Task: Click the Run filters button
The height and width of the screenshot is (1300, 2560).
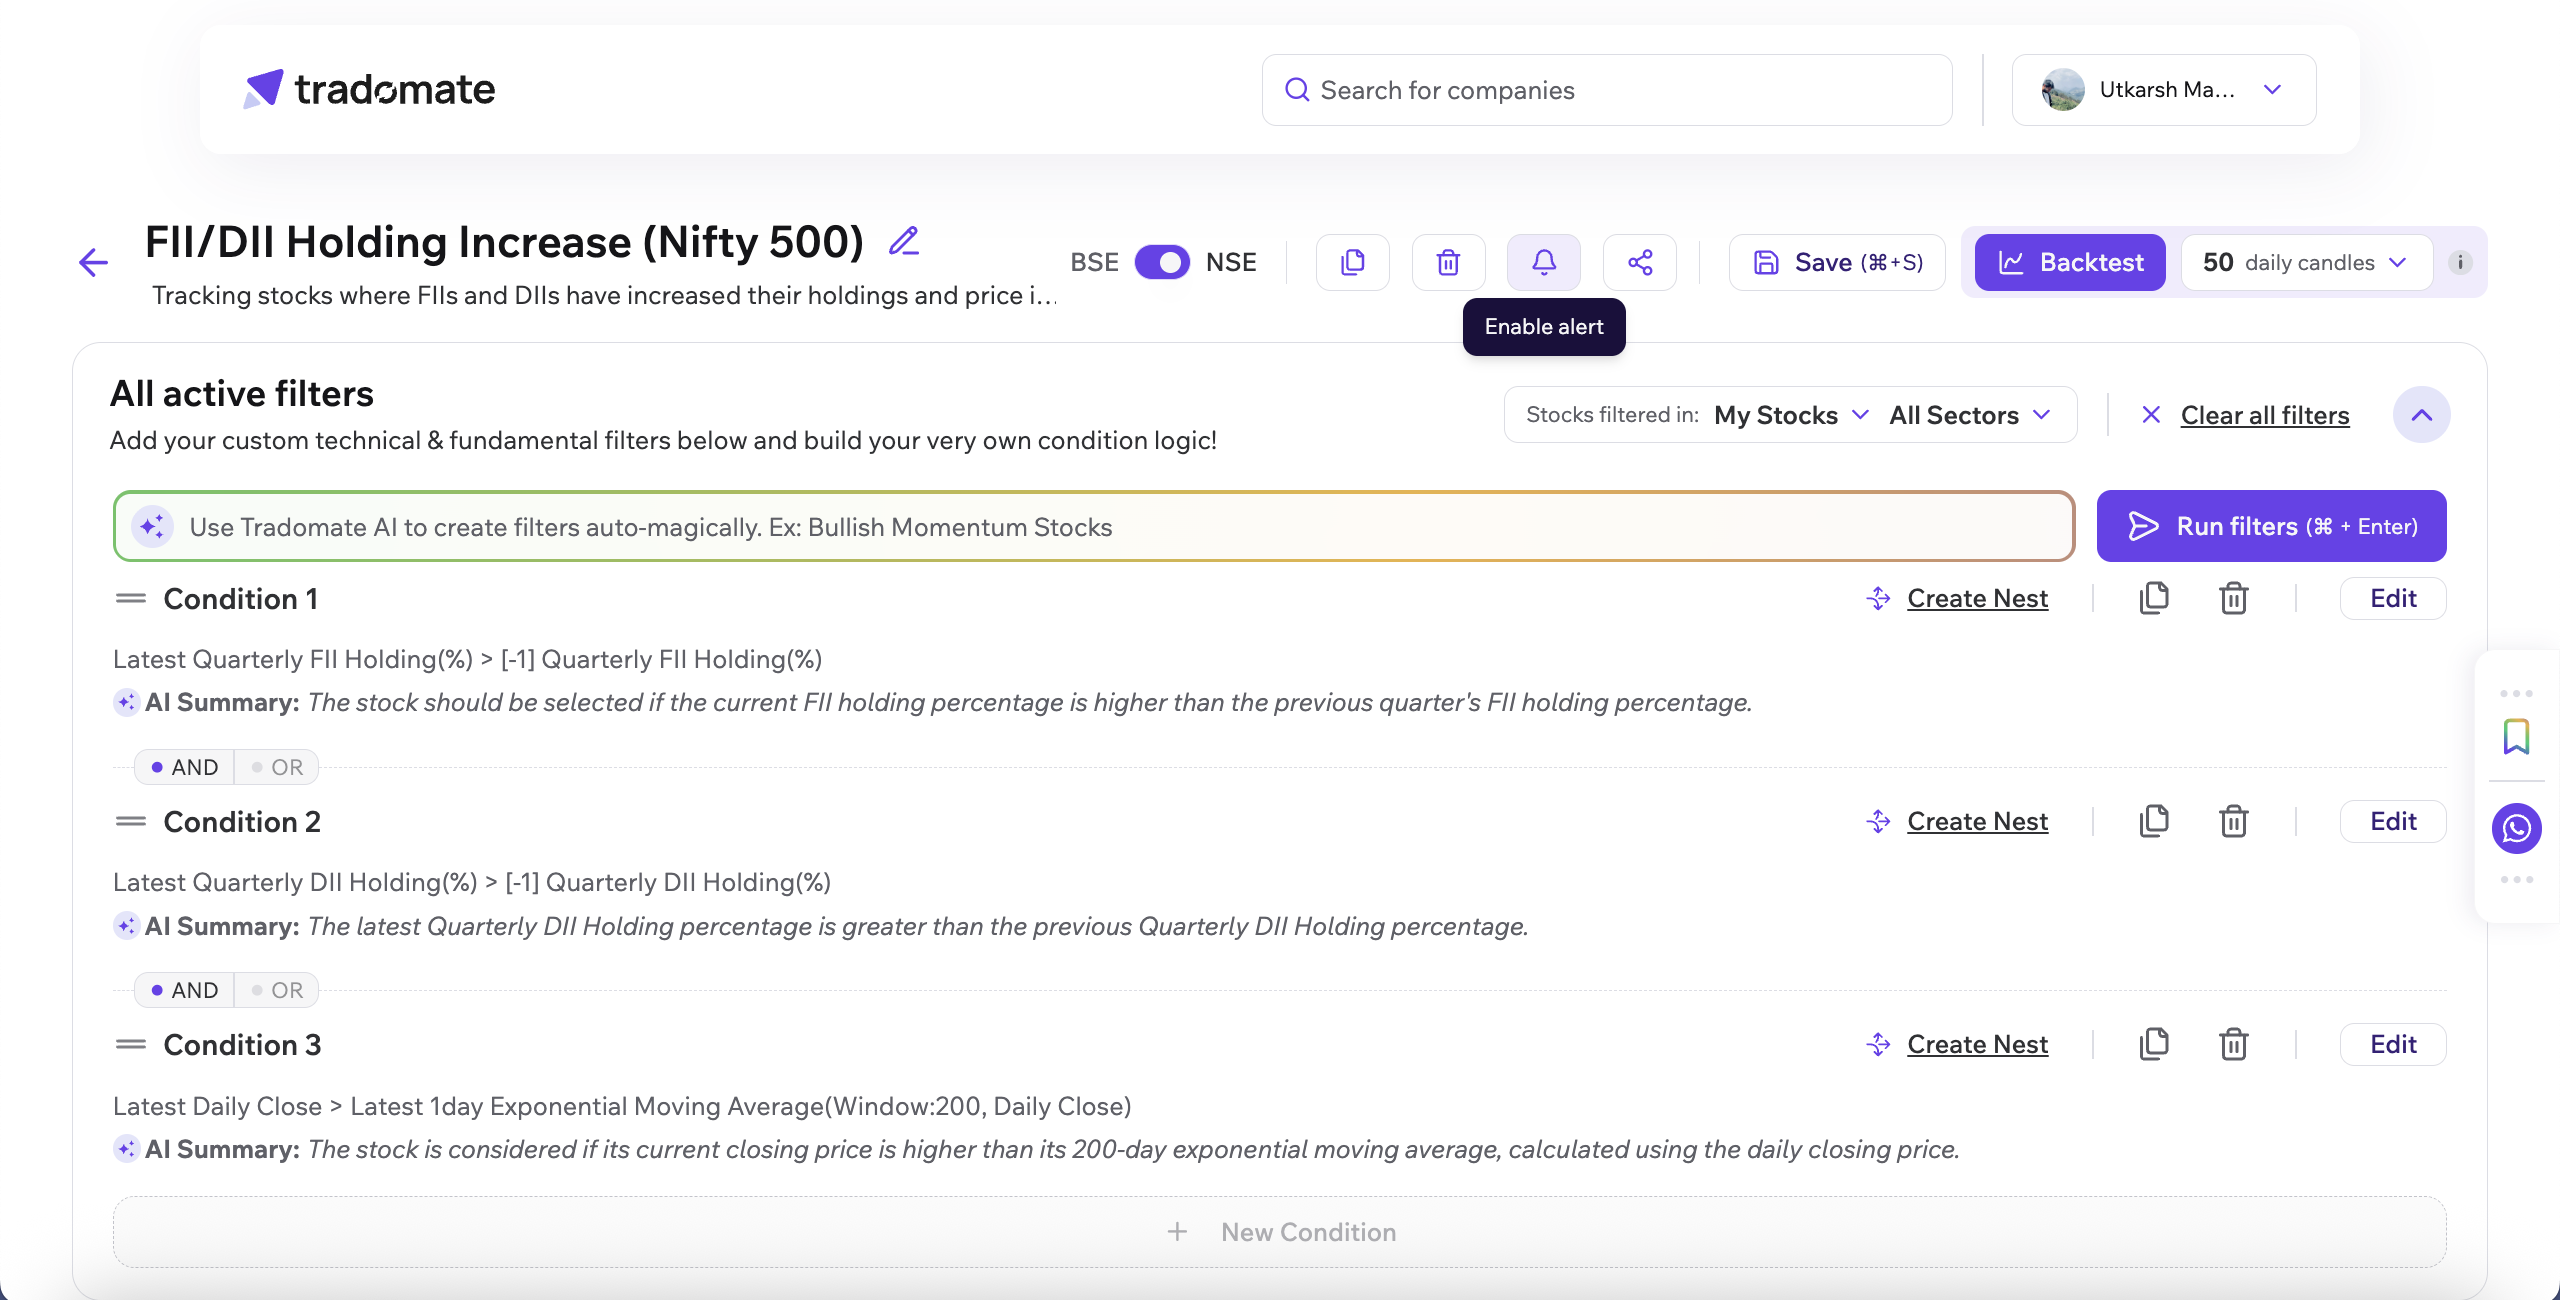Action: 2271,526
